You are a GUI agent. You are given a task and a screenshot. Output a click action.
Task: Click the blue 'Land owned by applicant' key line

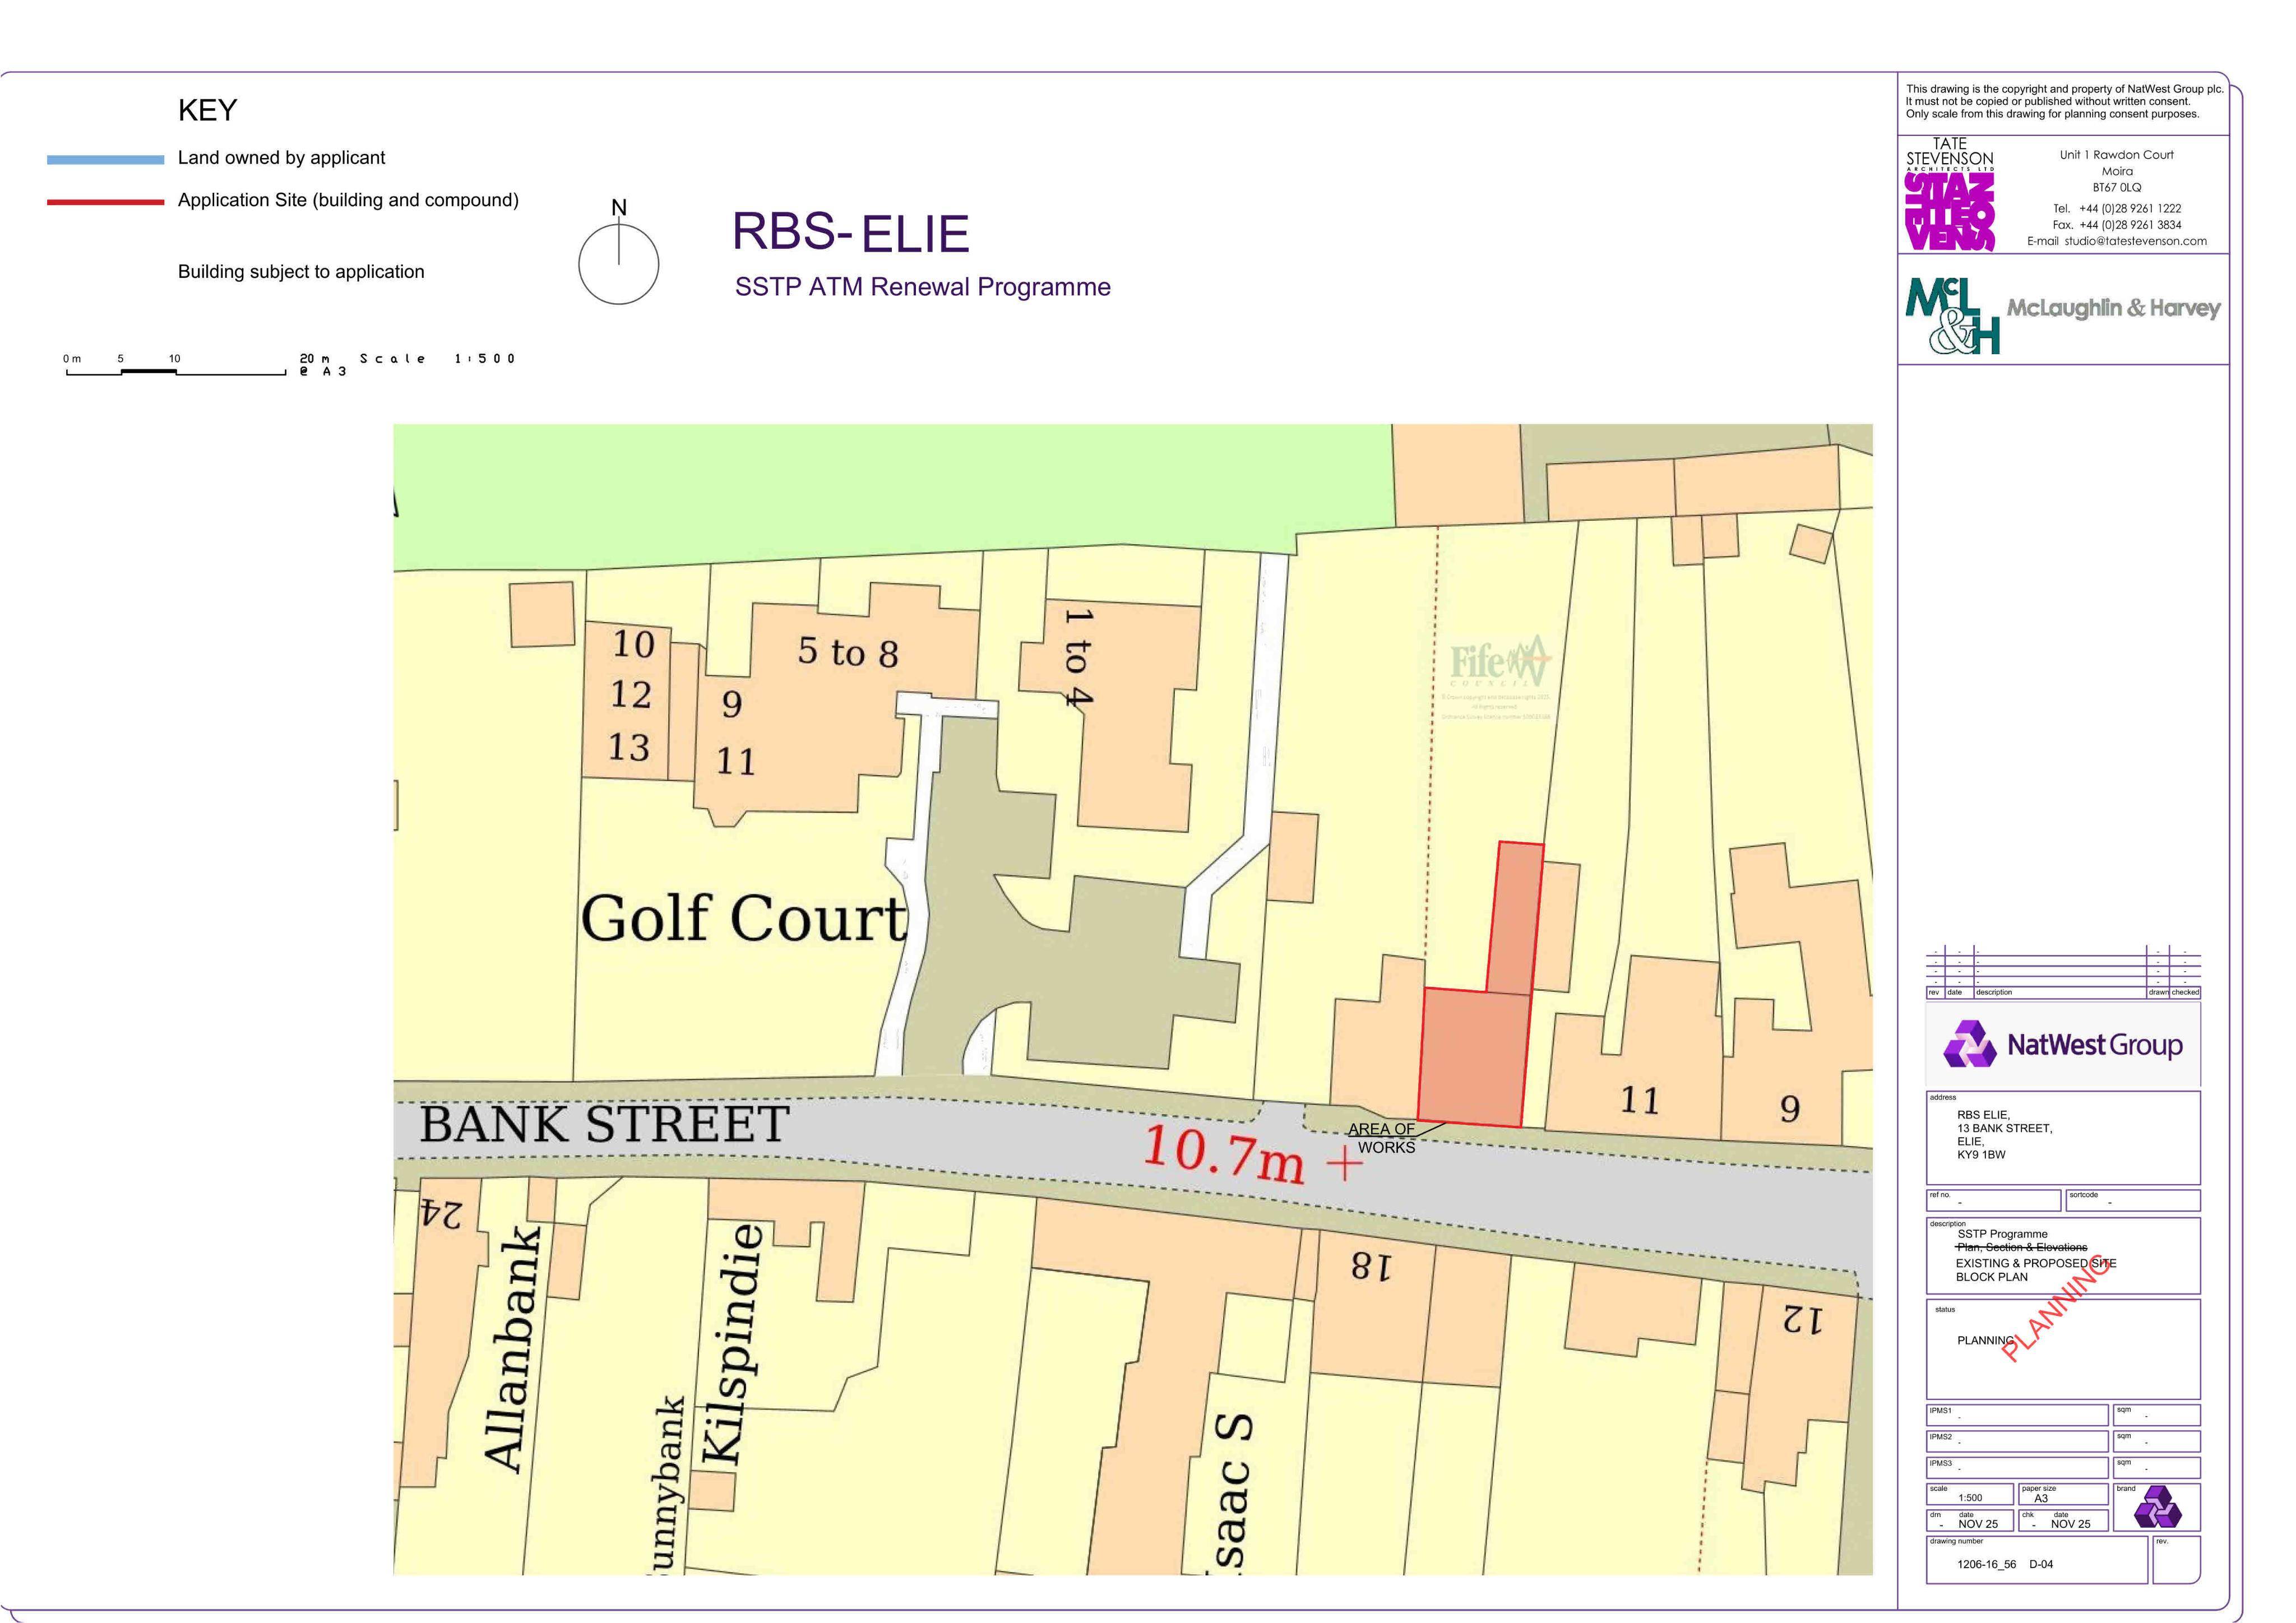coord(105,159)
